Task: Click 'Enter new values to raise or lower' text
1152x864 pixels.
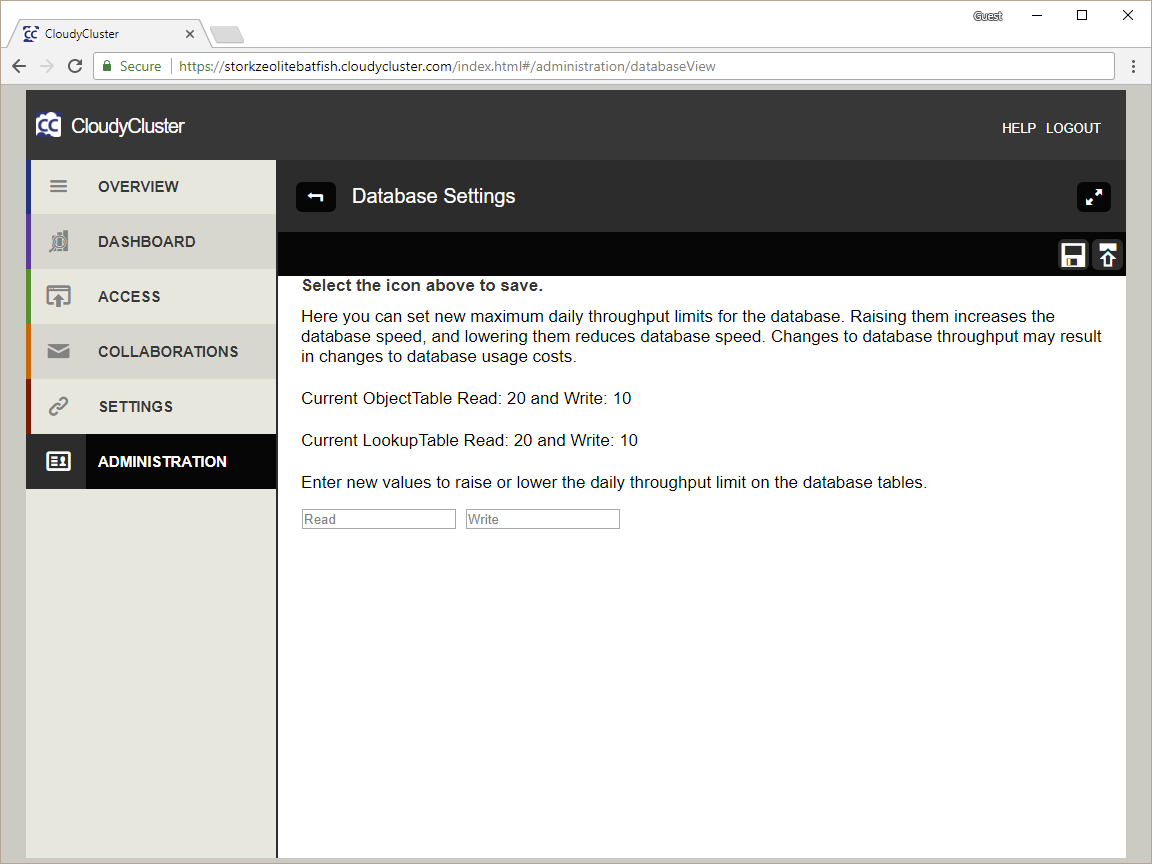Action: [x=614, y=482]
